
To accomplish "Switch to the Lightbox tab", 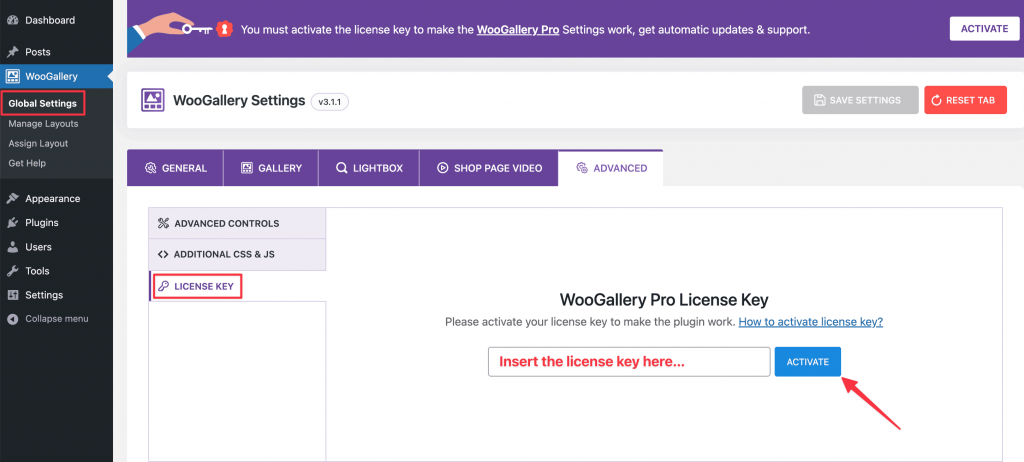I will (x=368, y=168).
